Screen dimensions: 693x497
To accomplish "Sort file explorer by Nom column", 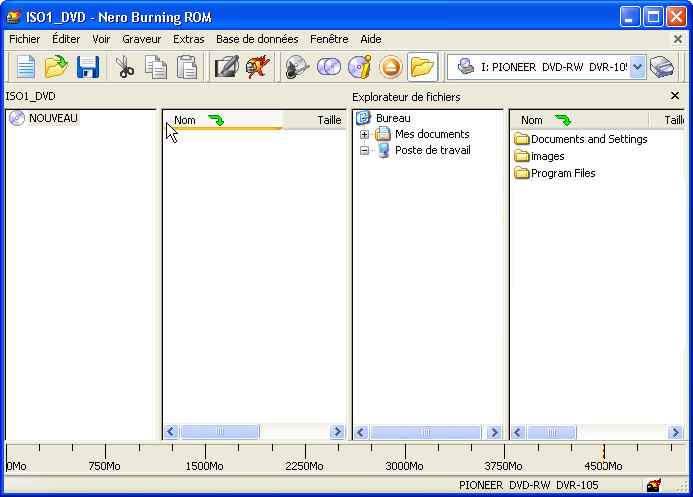I will tap(579, 120).
